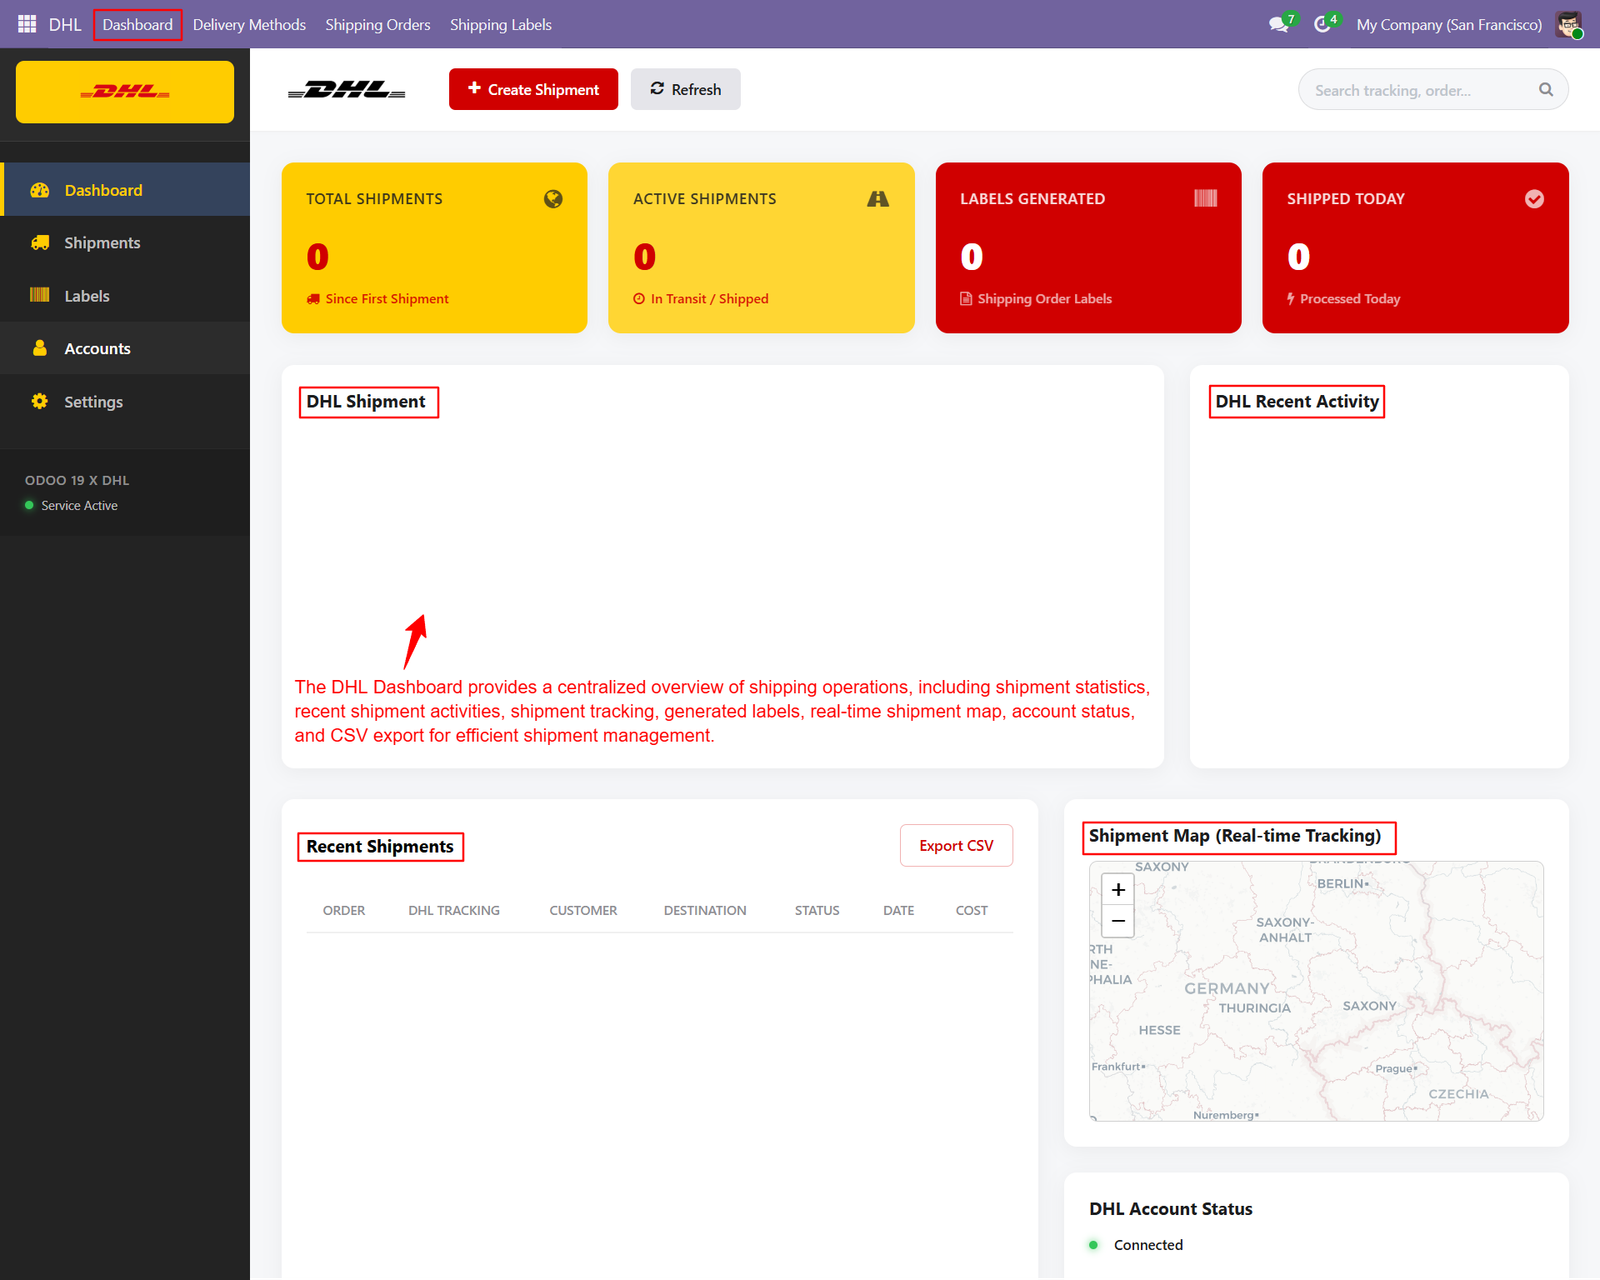
Task: Click the Service Active status text
Action: pyautogui.click(x=79, y=506)
